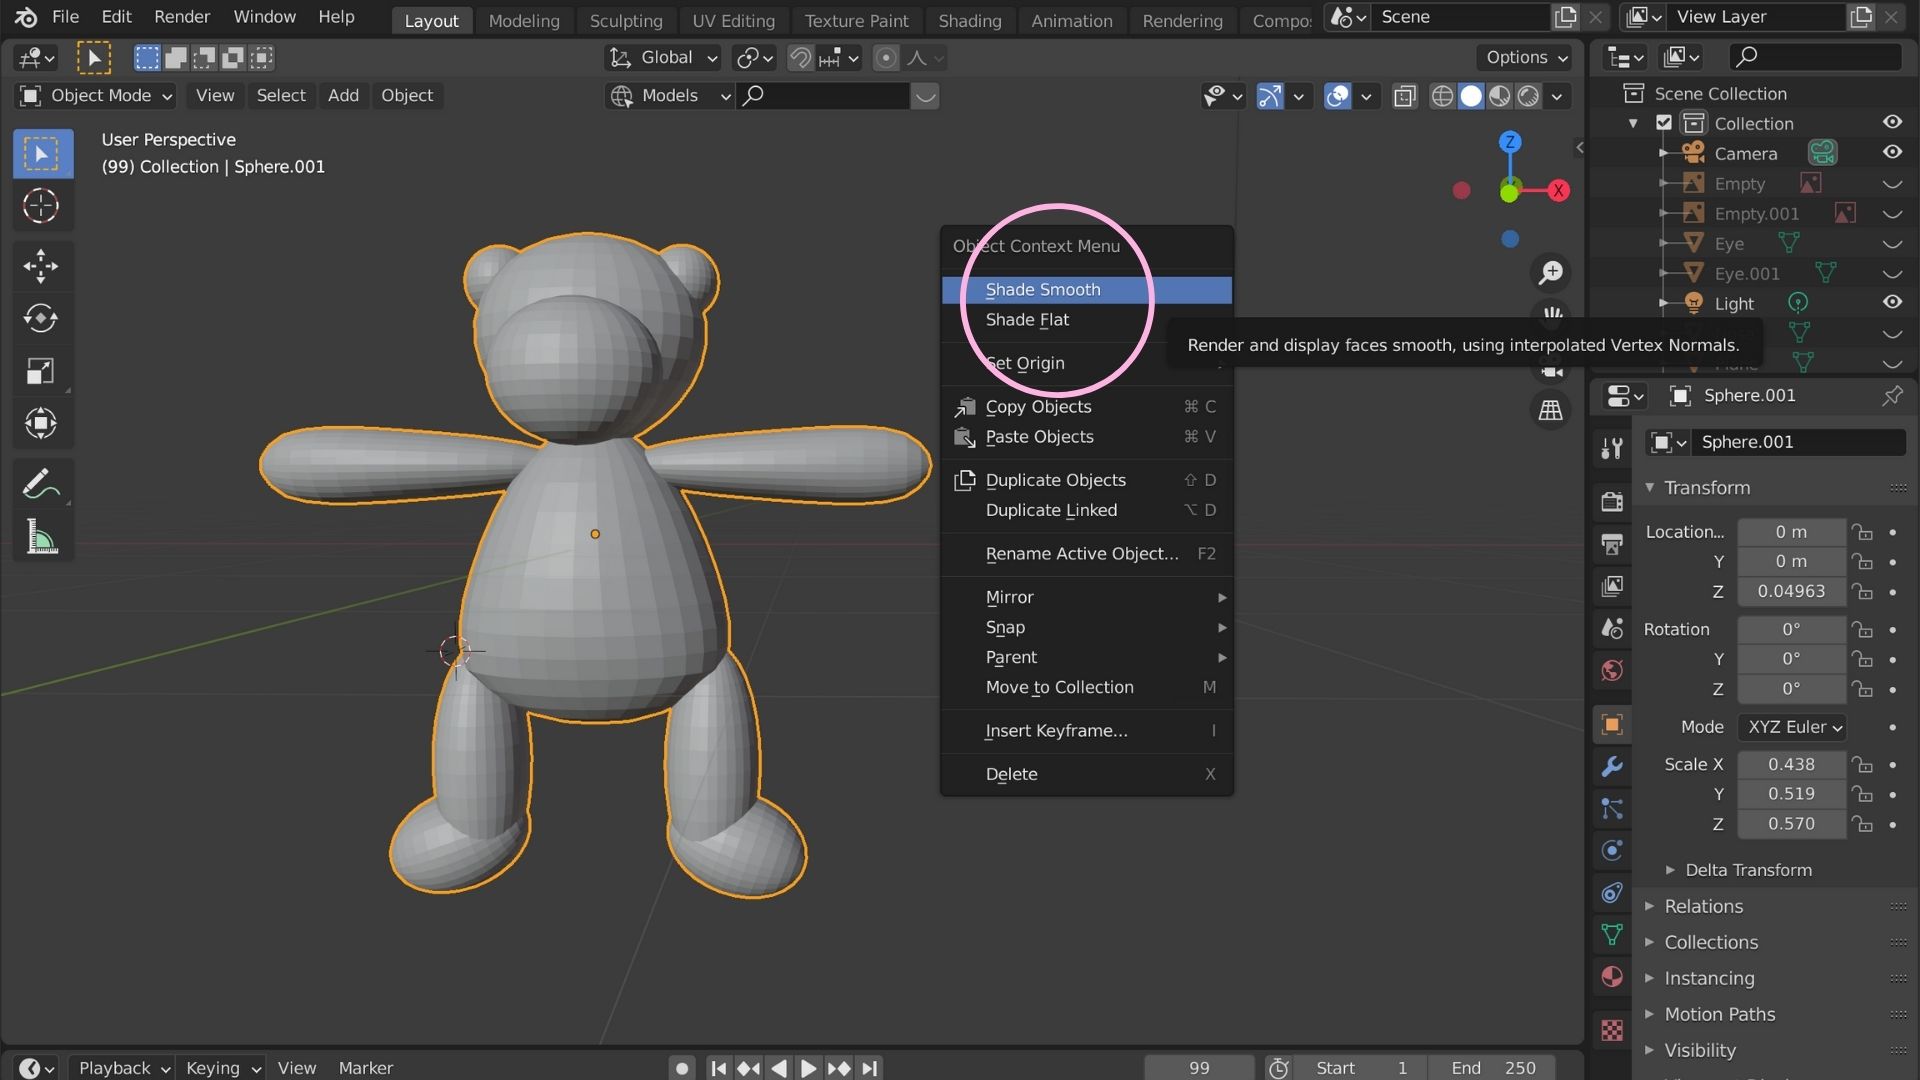Click Shade Smooth in the context menu

click(x=1042, y=289)
